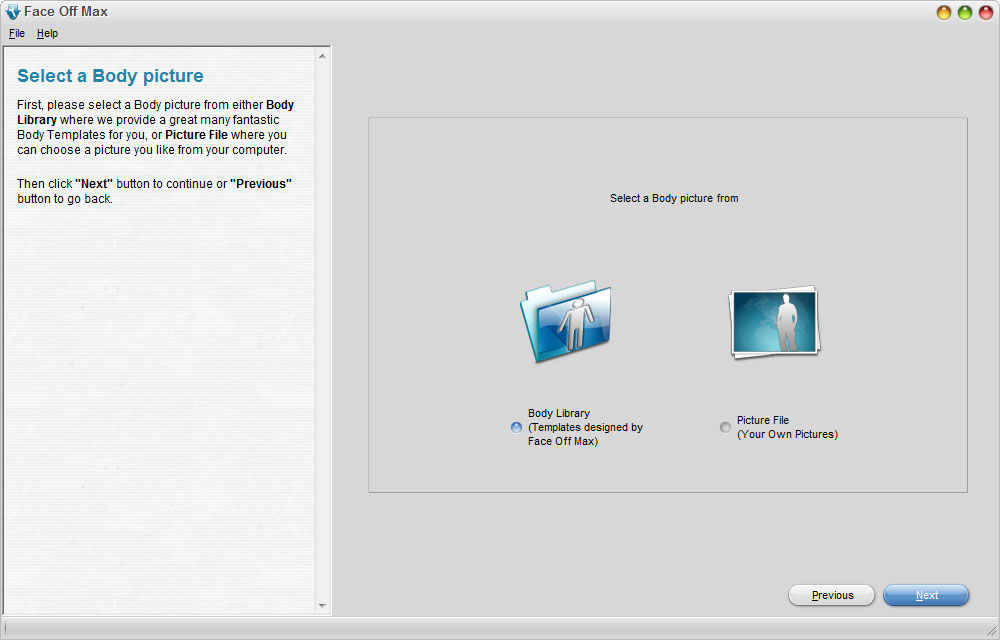Click the green maximize window button
Screen dimensions: 1000x640
(x=965, y=12)
